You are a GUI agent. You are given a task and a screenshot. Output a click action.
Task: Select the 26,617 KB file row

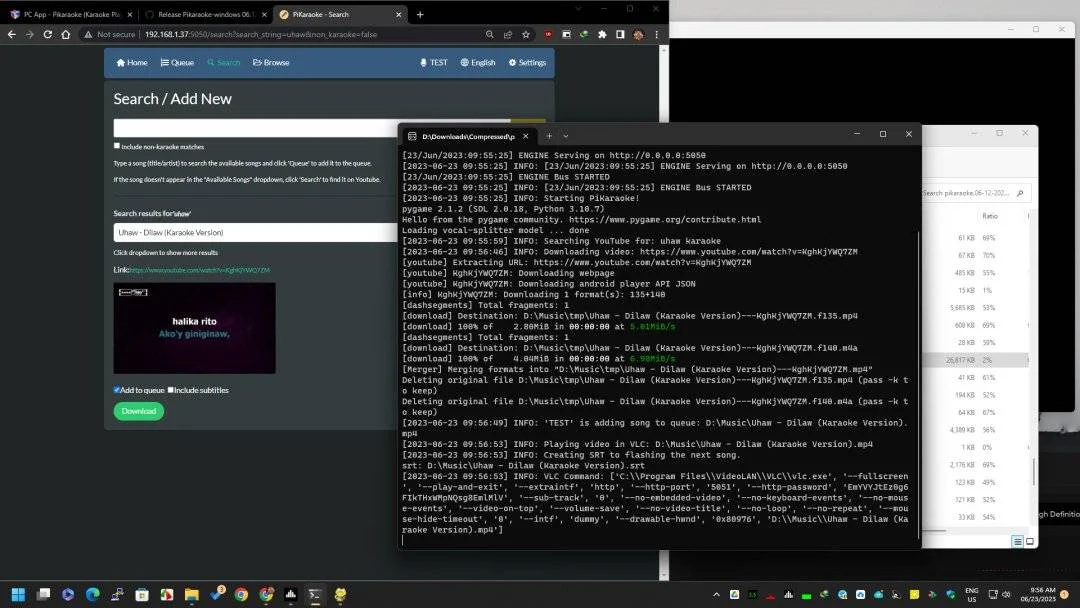tap(977, 360)
